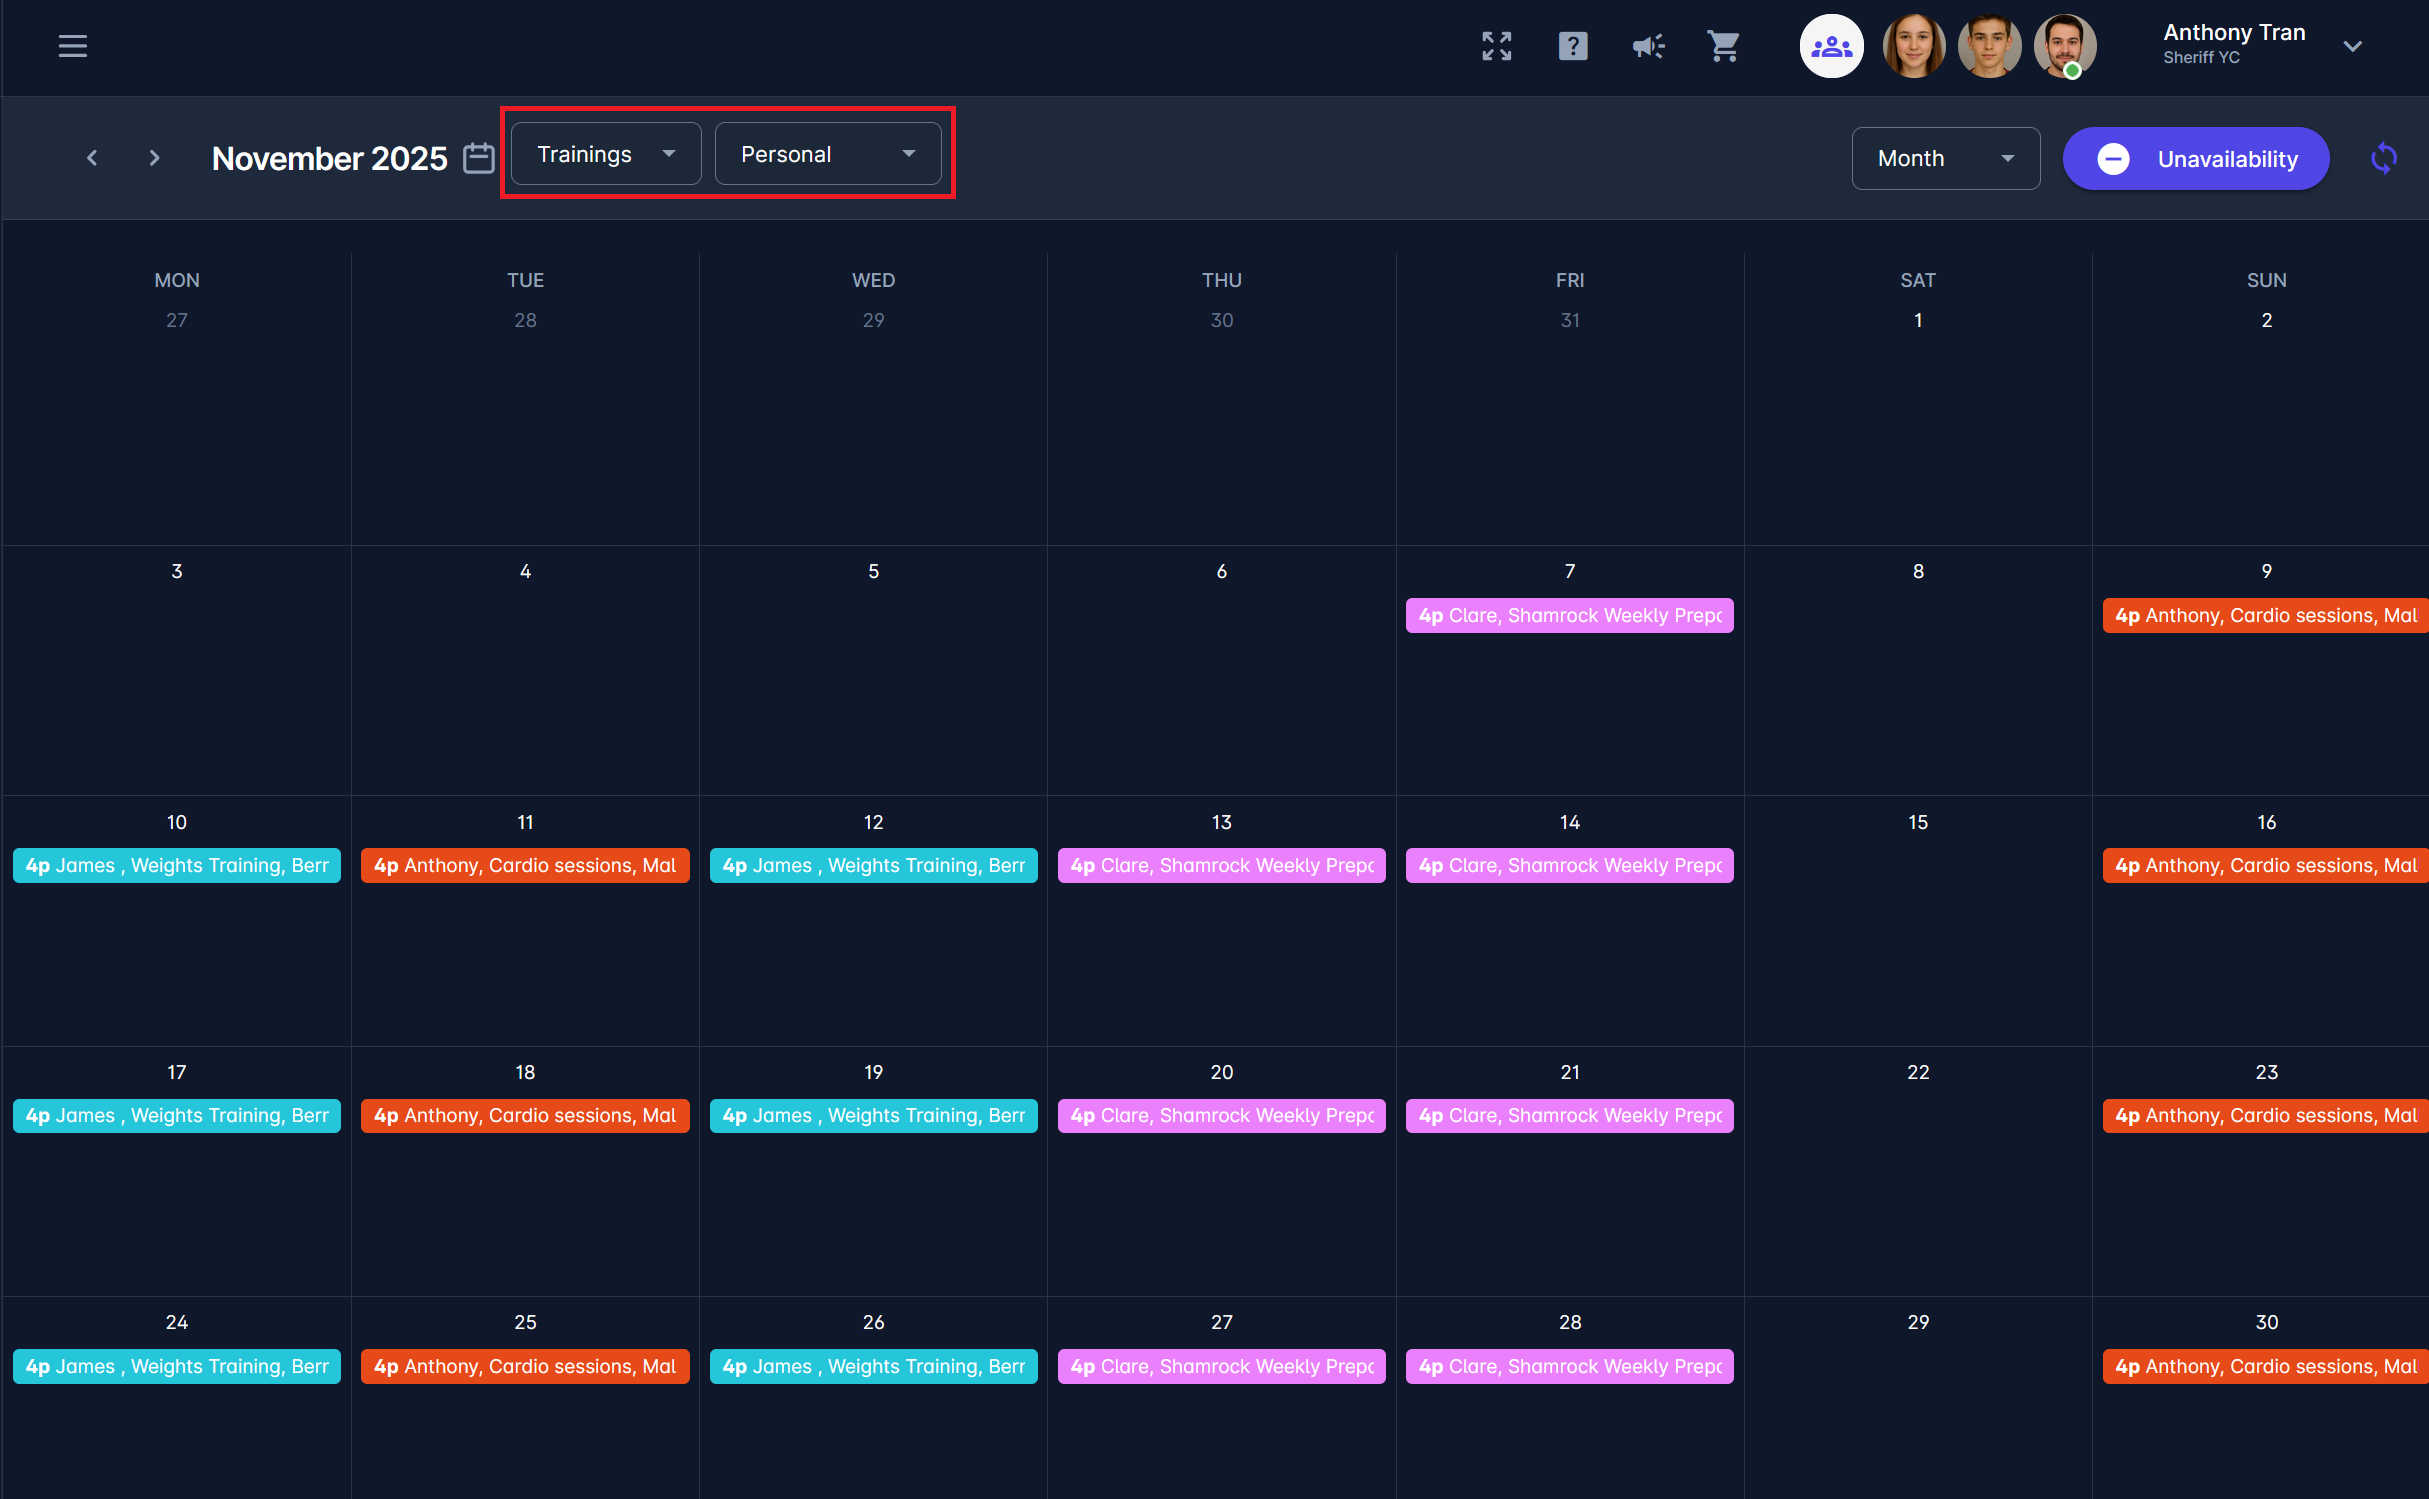Expand the Trainings dropdown
This screenshot has height=1499, width=2429.
pos(606,154)
